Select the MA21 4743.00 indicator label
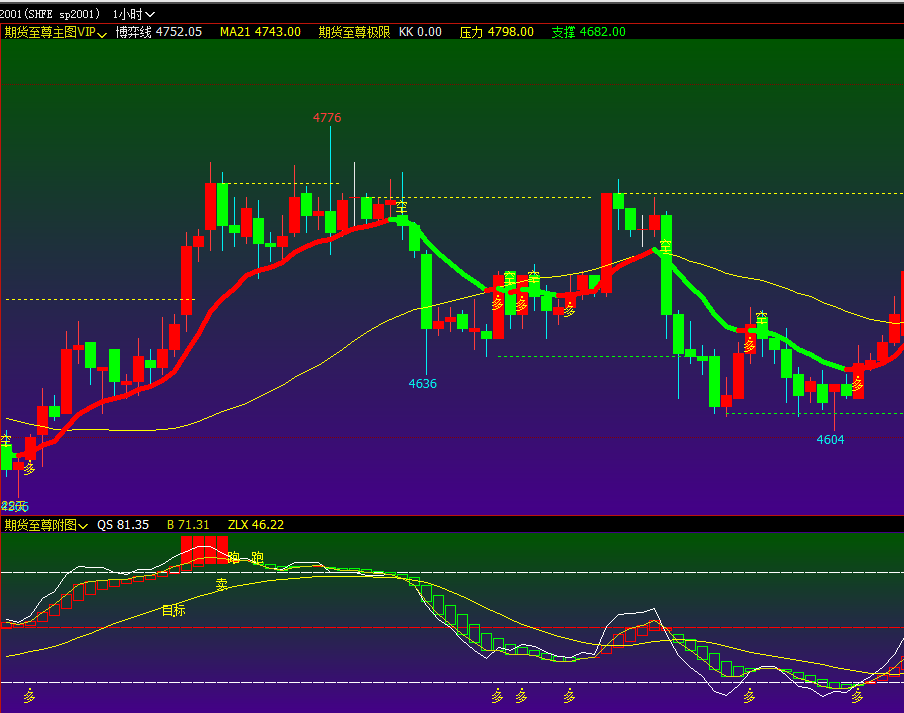 click(x=260, y=32)
